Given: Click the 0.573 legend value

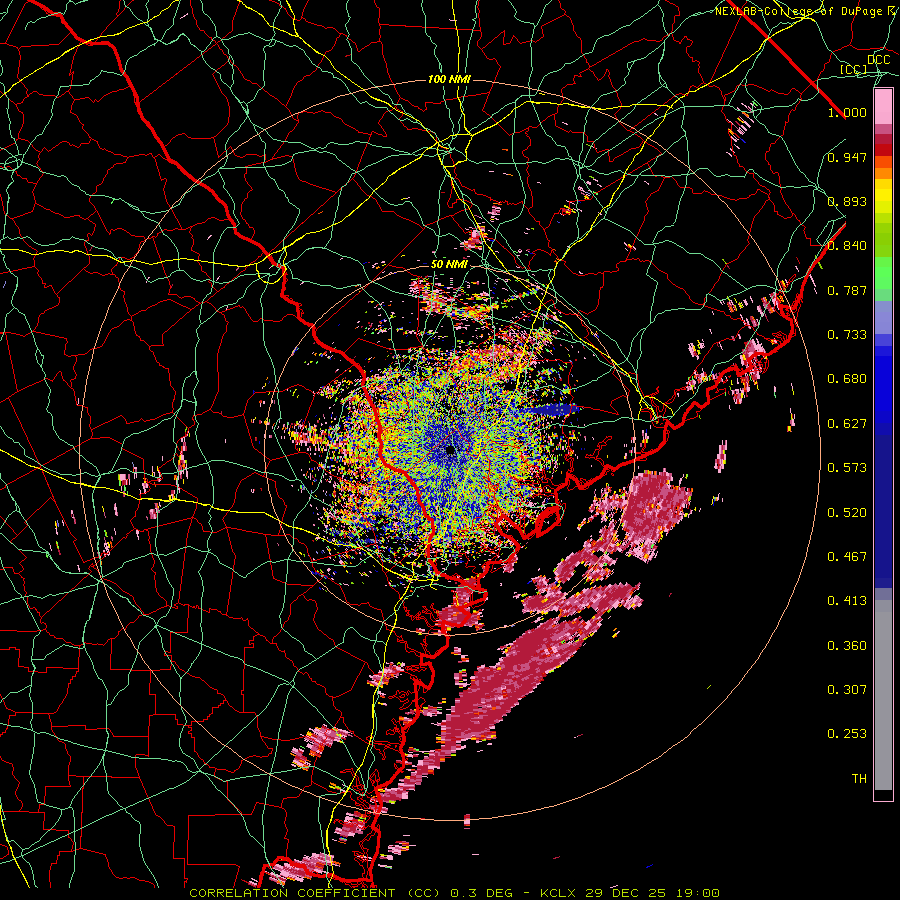Looking at the screenshot, I should click(x=847, y=468).
